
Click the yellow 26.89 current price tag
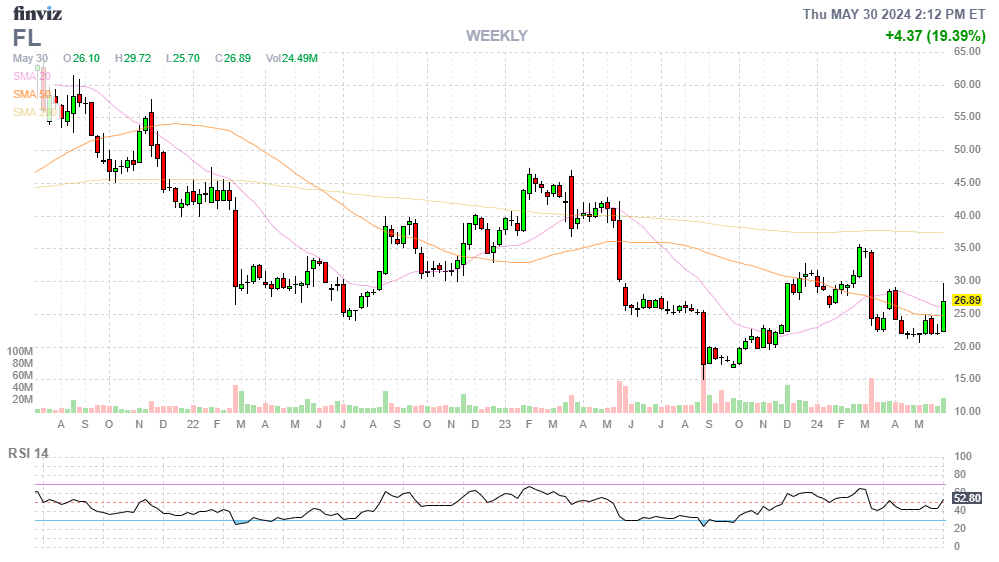965,300
